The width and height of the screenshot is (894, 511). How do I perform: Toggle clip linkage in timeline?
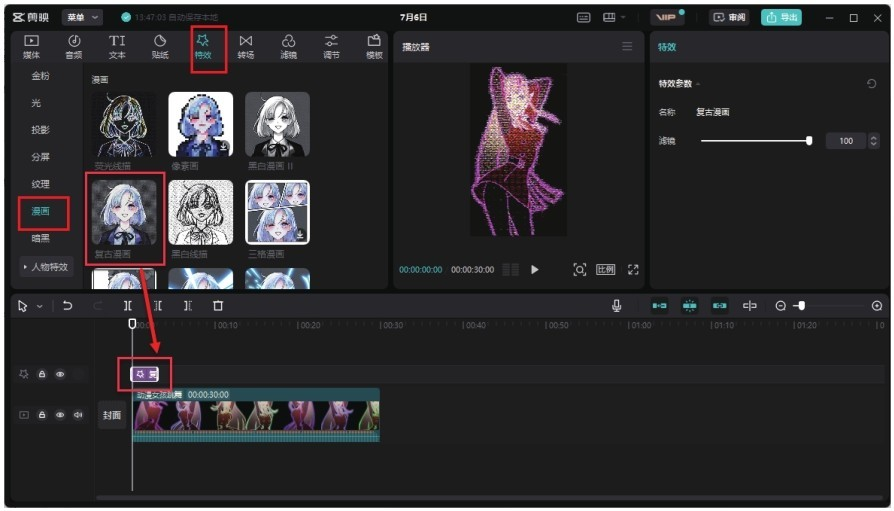click(720, 306)
